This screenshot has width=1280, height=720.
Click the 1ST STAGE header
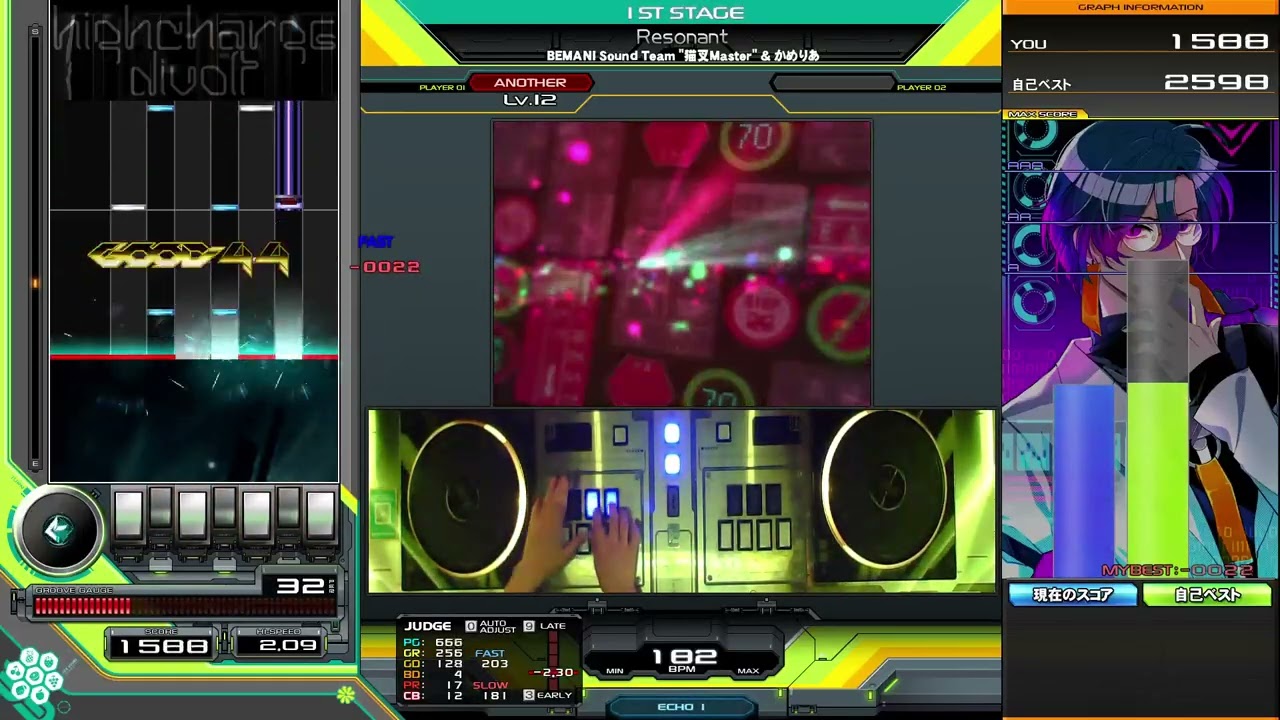[685, 13]
